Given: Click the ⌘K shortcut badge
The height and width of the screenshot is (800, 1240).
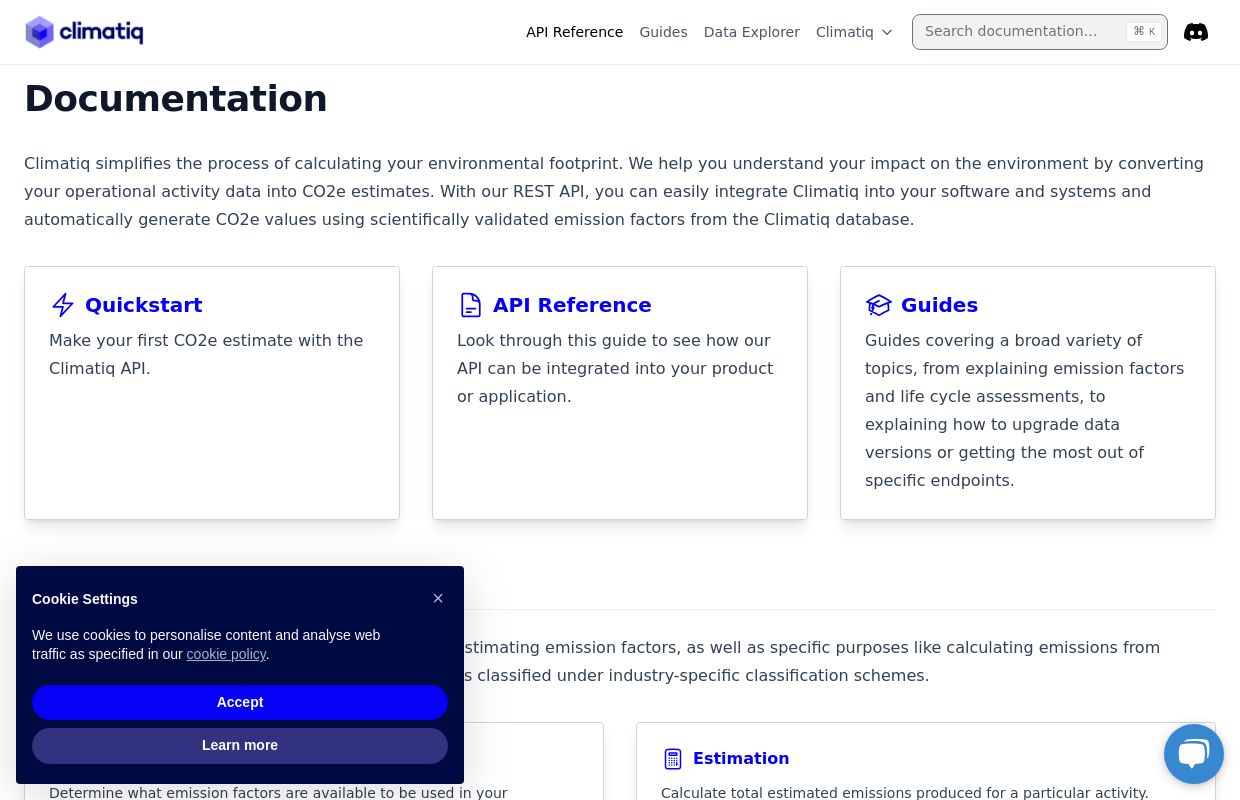Looking at the screenshot, I should (1144, 32).
